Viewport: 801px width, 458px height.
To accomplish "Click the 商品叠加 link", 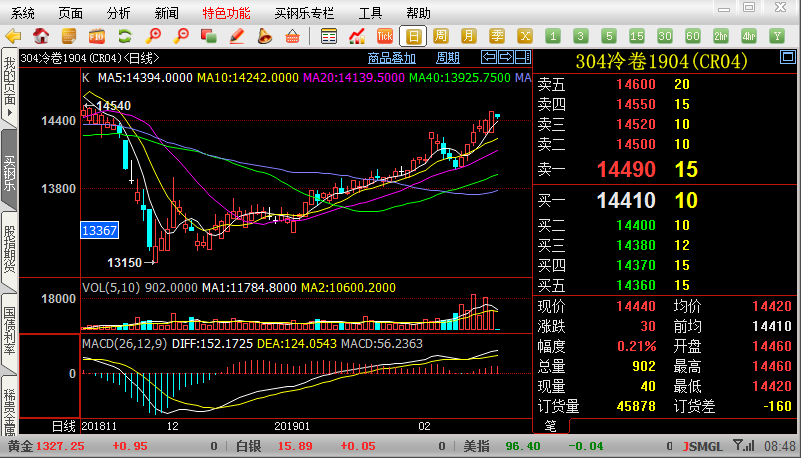I will click(x=392, y=57).
